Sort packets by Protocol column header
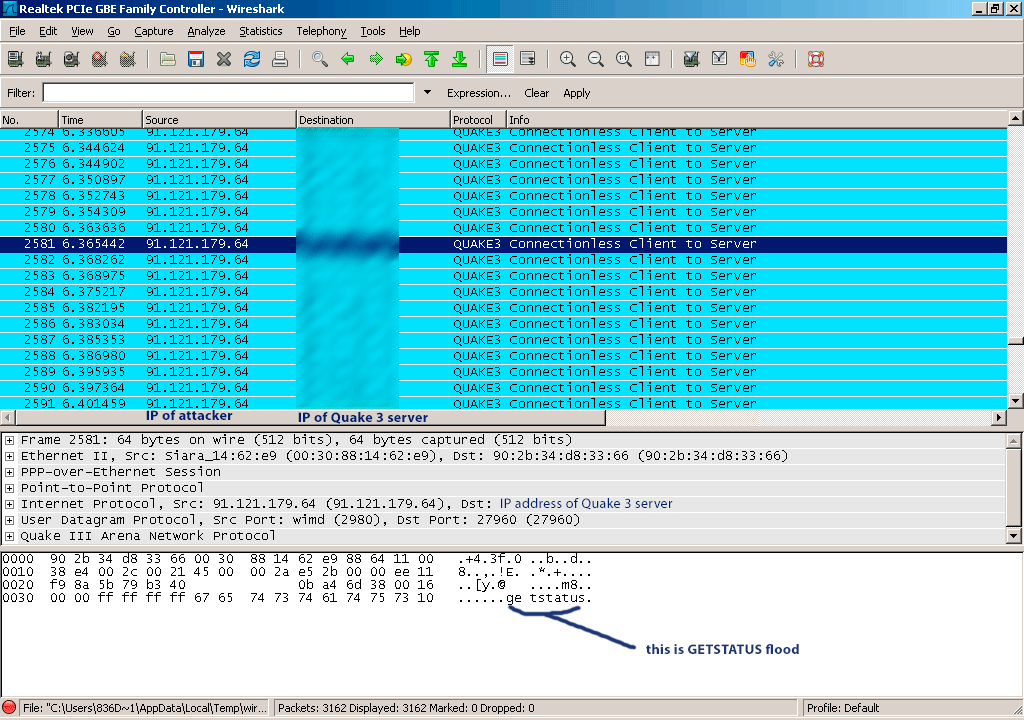Screen dimensions: 1024x720 pyautogui.click(x=479, y=120)
